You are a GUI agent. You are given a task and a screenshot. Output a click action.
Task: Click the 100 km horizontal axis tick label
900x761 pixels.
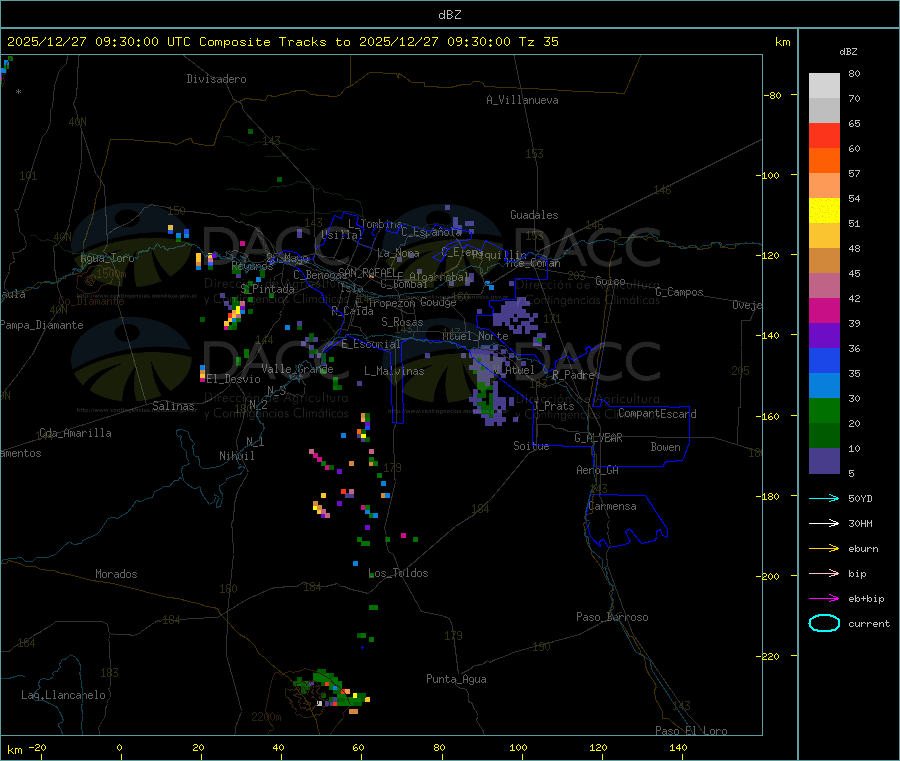click(518, 747)
